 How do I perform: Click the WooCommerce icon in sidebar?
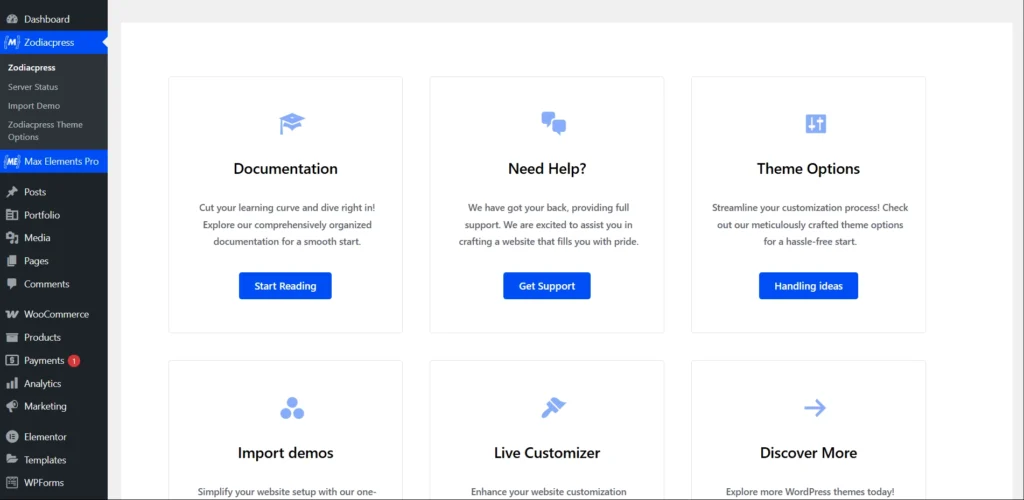point(12,314)
